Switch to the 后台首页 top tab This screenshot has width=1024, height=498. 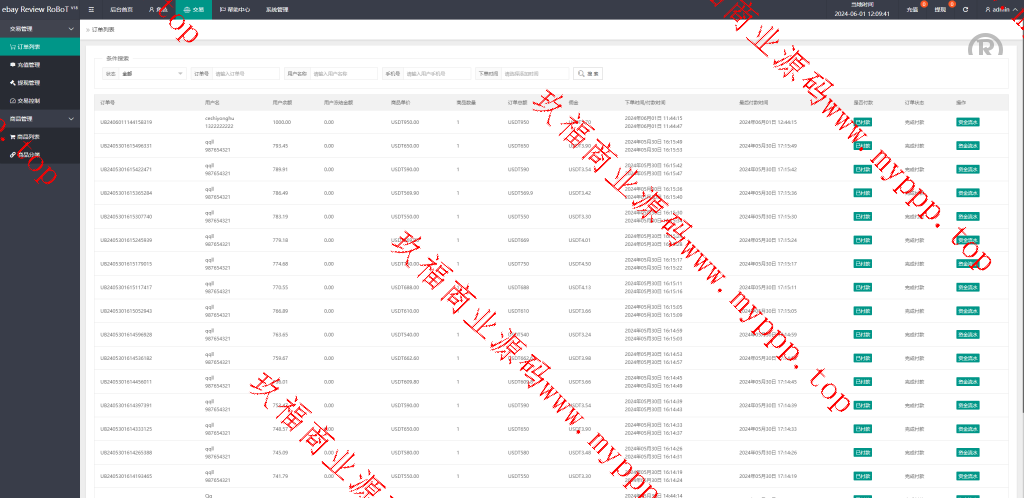[x=120, y=9]
